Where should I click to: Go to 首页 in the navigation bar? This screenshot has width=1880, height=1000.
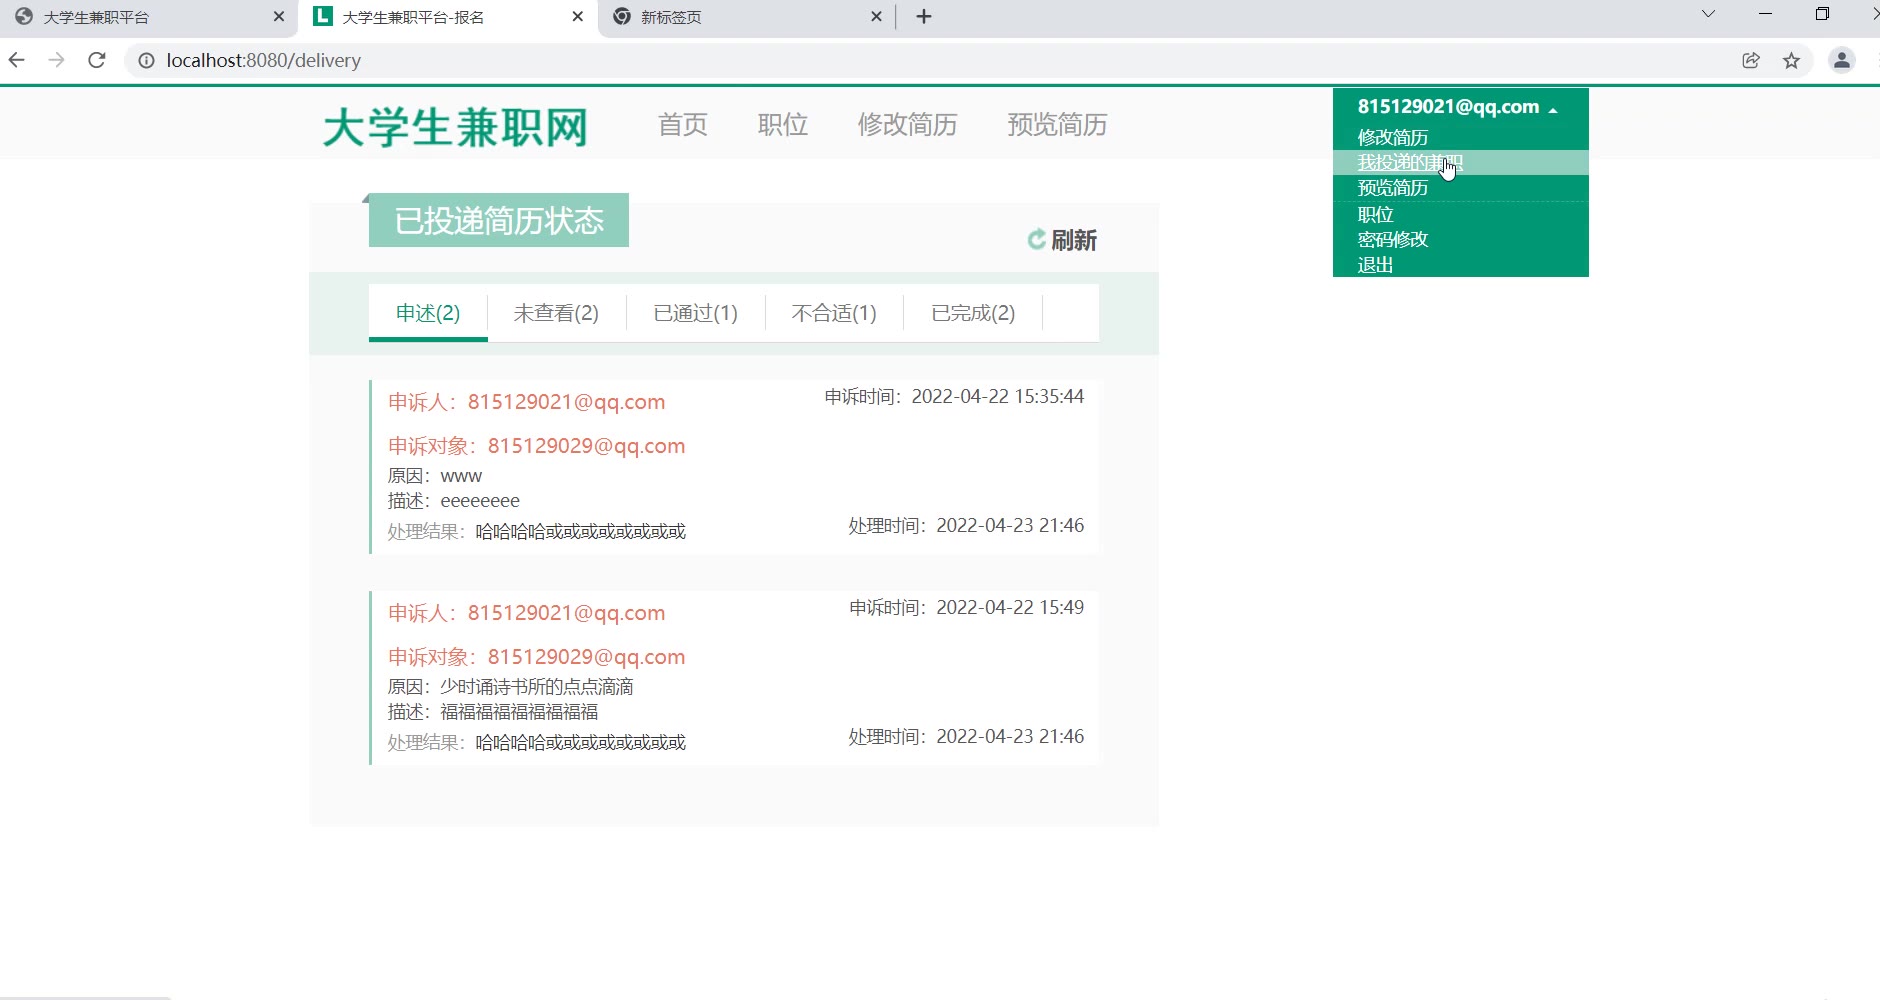point(683,125)
